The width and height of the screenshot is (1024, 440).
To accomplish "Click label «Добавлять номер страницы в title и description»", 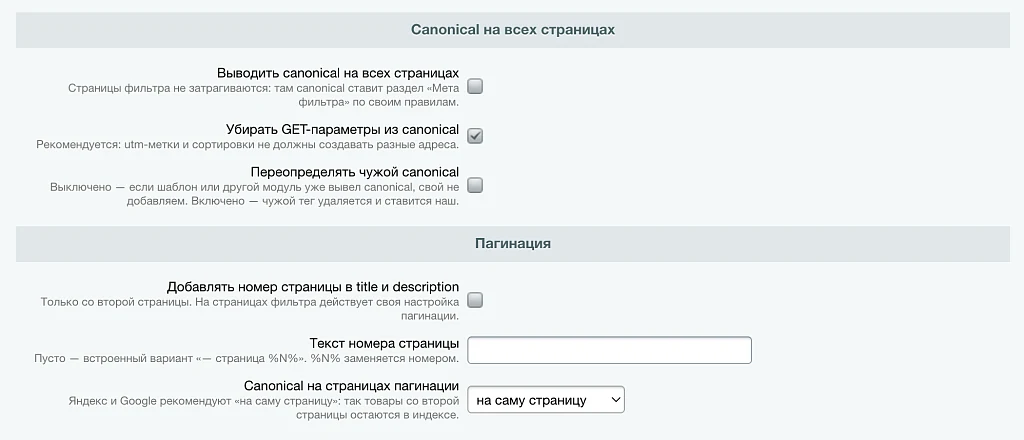I will [x=313, y=287].
